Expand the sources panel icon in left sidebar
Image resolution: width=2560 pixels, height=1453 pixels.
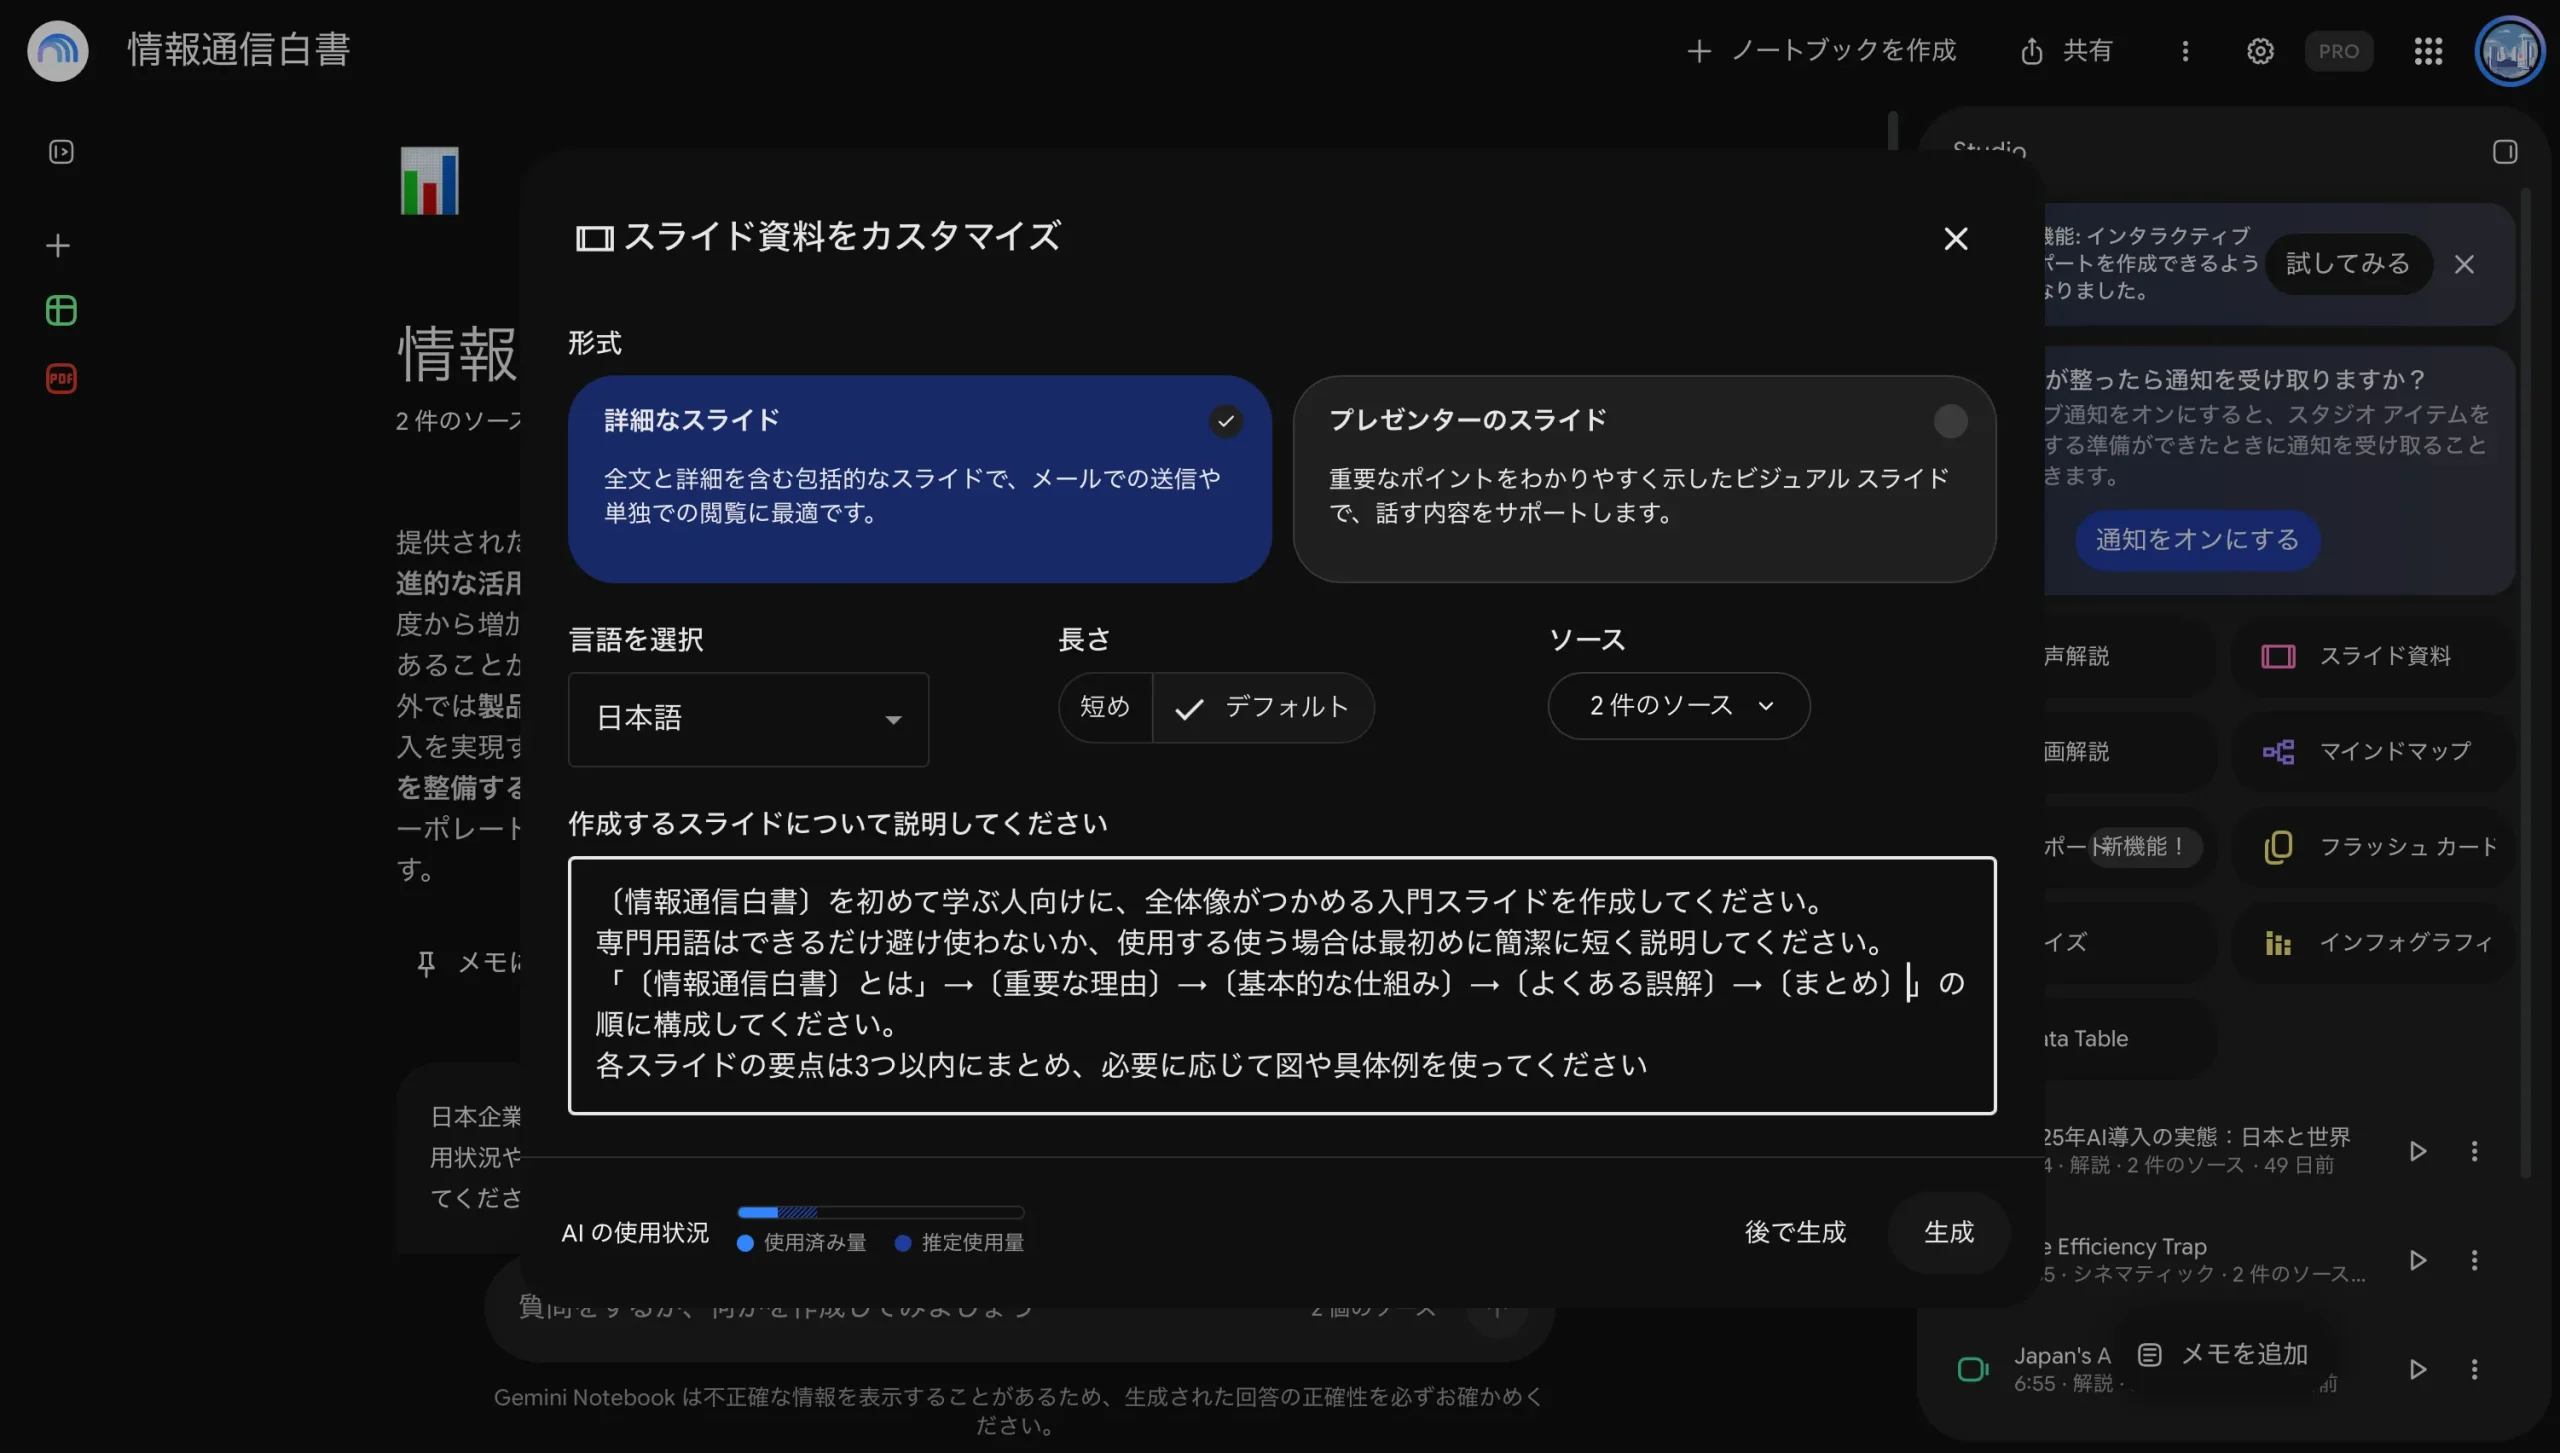(61, 152)
